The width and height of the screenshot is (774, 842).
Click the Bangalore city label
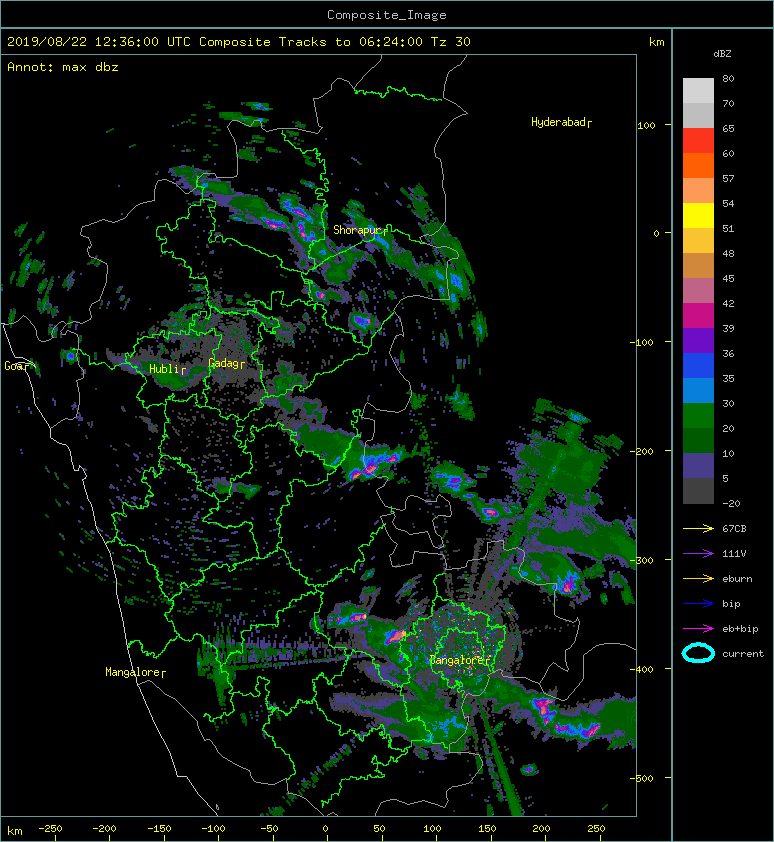pyautogui.click(x=457, y=660)
